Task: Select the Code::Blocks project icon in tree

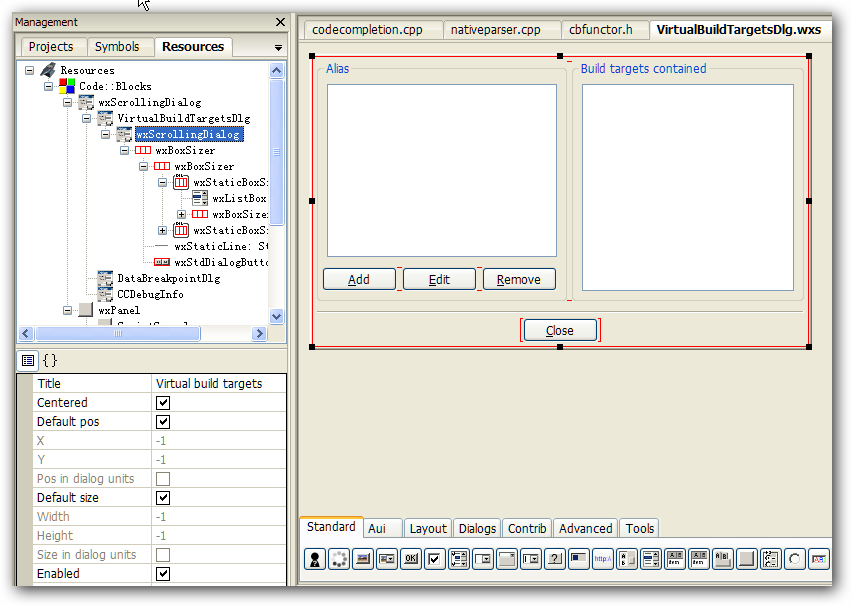Action: click(x=67, y=87)
